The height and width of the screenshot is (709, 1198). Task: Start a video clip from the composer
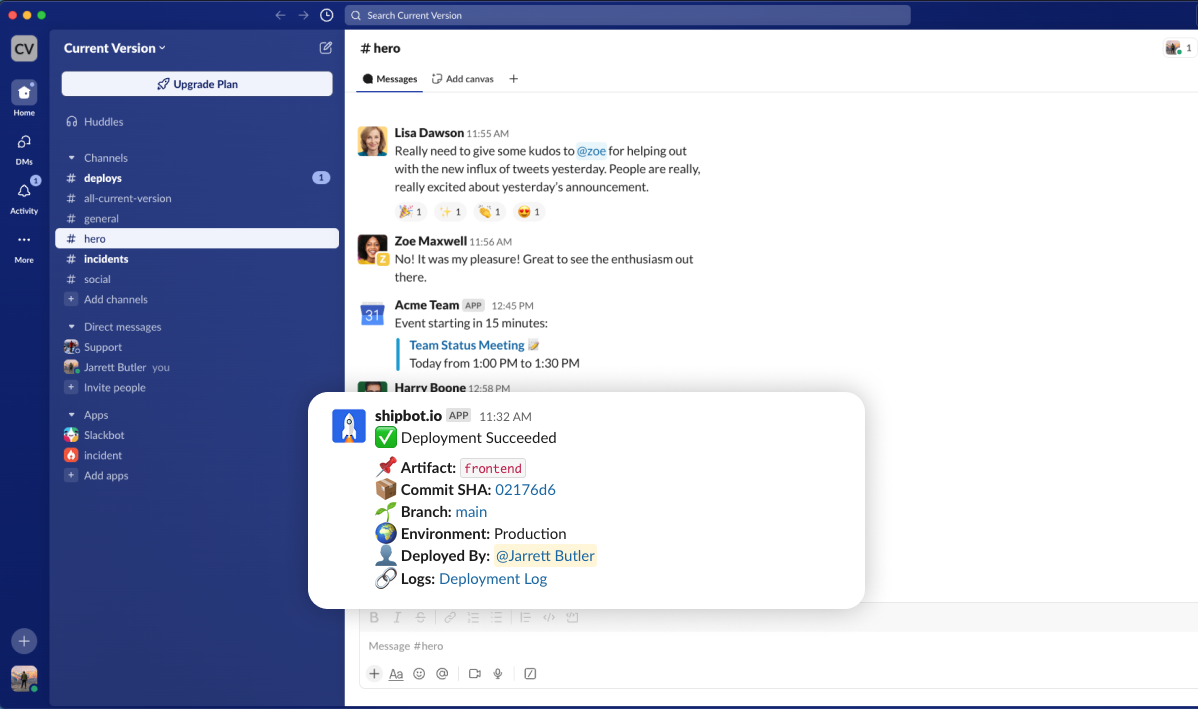474,673
